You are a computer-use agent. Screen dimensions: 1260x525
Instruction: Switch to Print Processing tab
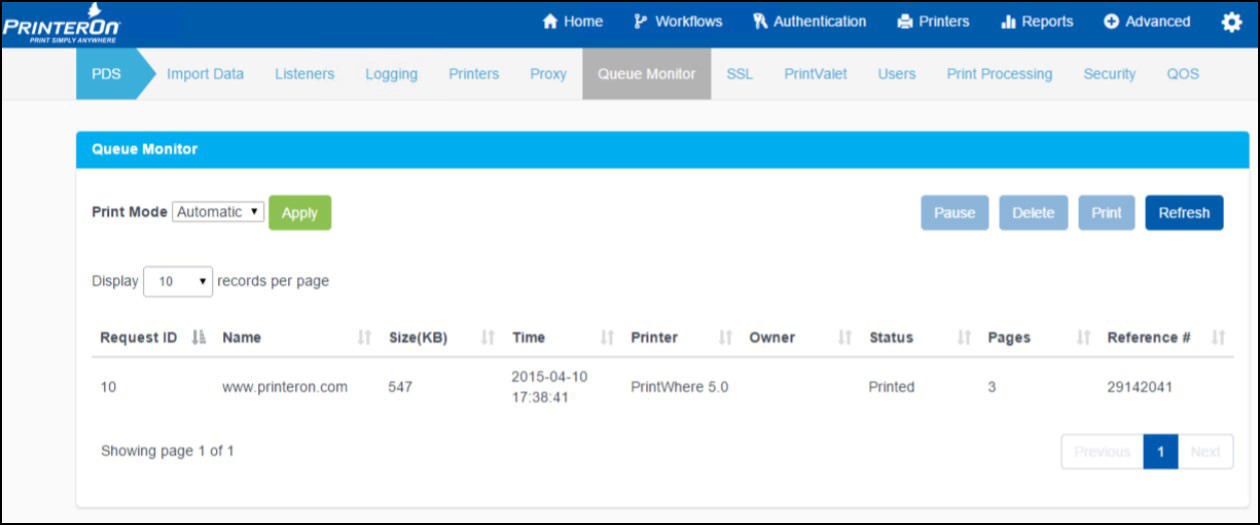(x=999, y=74)
